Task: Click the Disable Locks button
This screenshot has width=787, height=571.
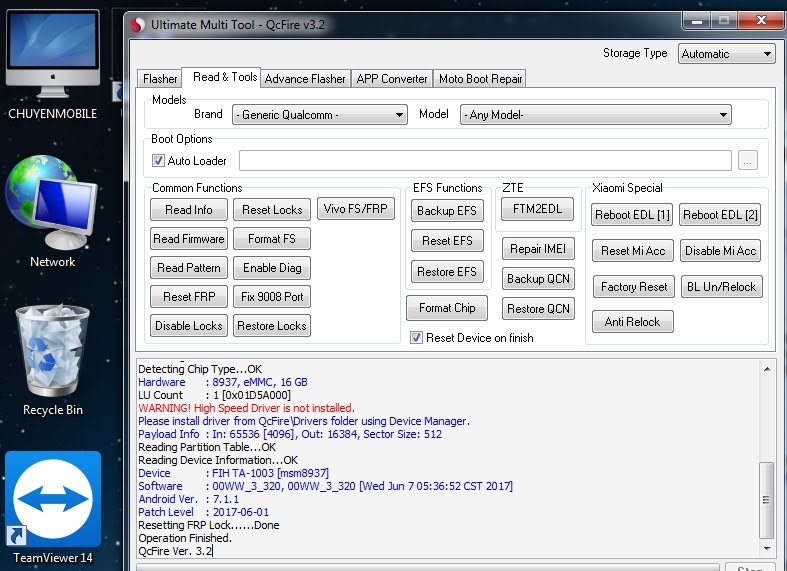Action: [x=189, y=326]
